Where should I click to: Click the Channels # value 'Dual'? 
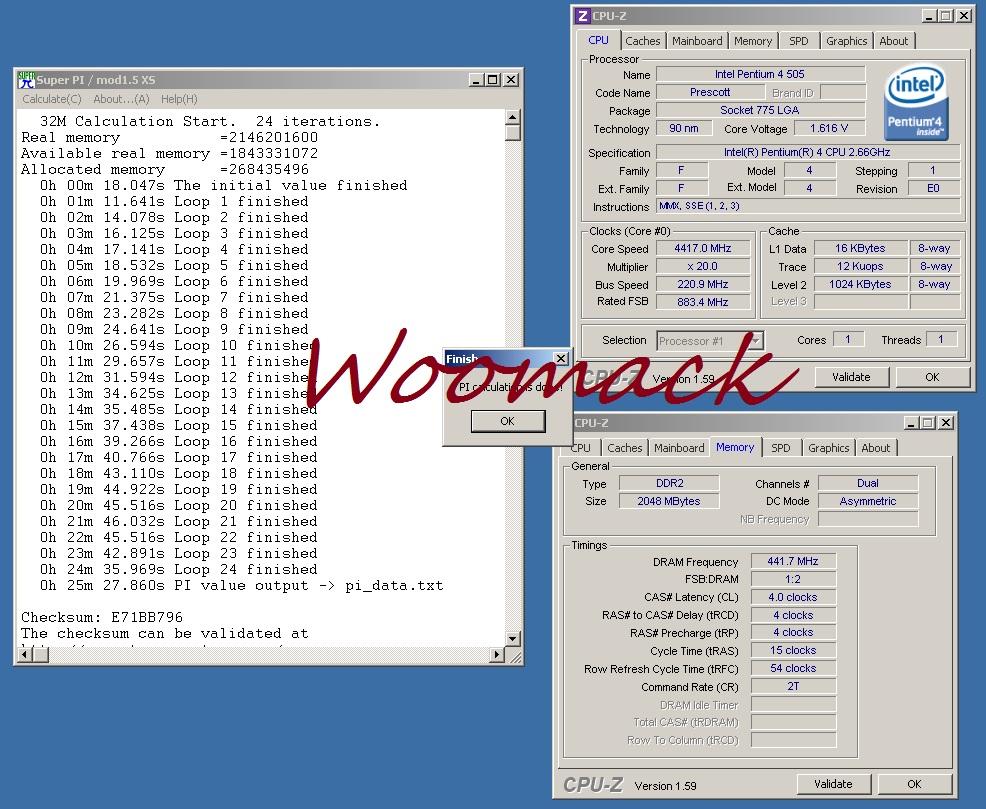click(x=868, y=483)
